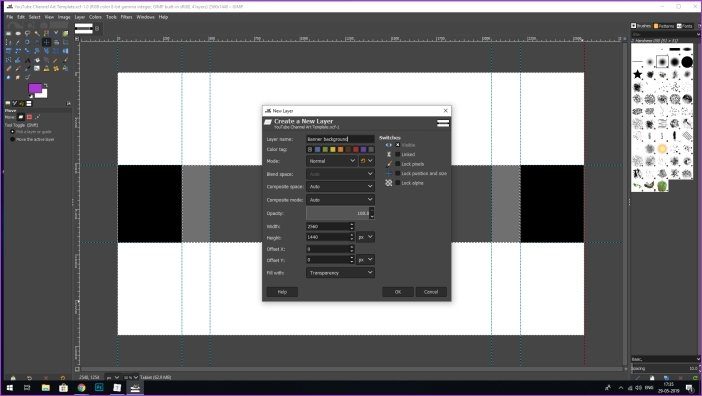Click the mode reset icon beside Normal

[x=363, y=161]
